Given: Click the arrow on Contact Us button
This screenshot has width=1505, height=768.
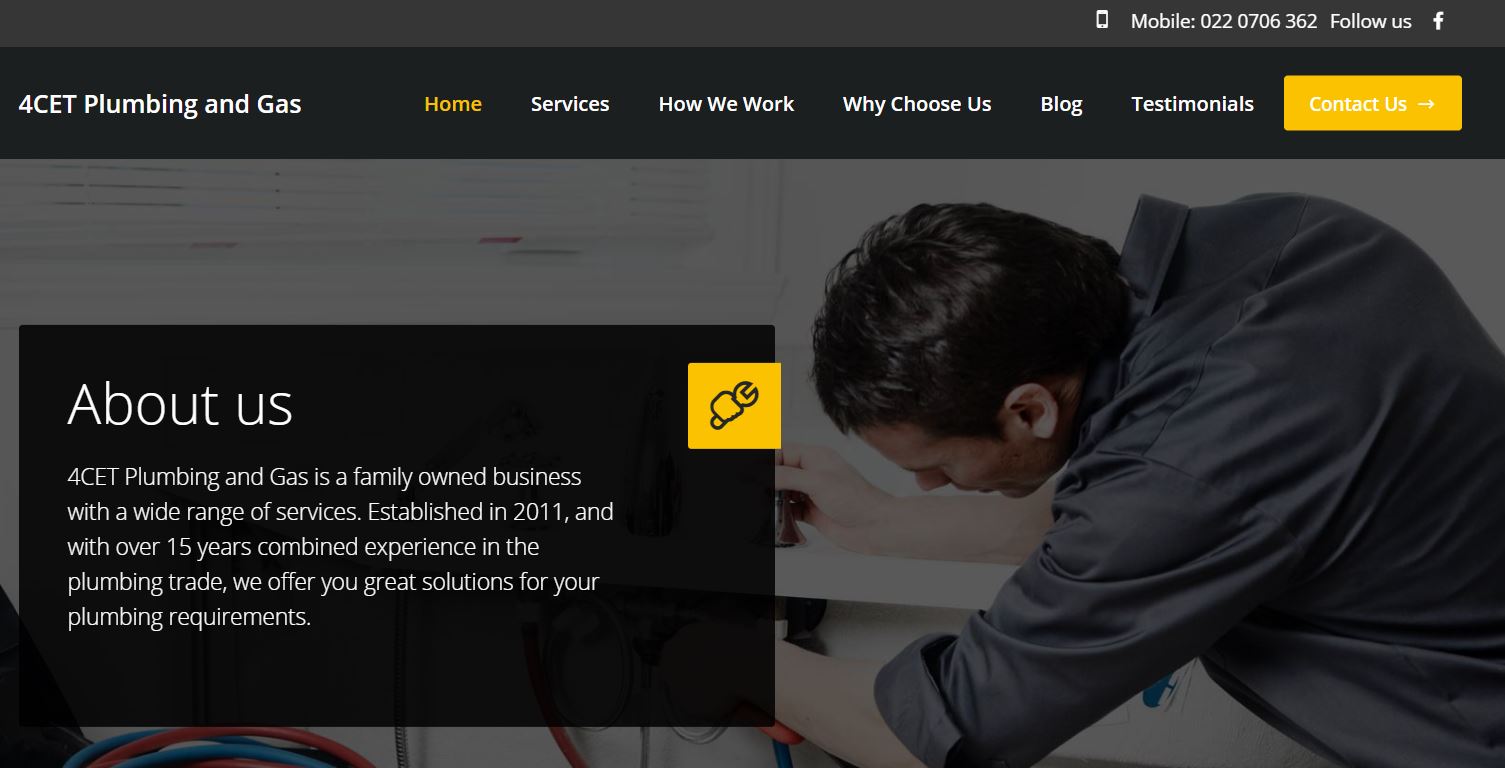Looking at the screenshot, I should click(1427, 103).
